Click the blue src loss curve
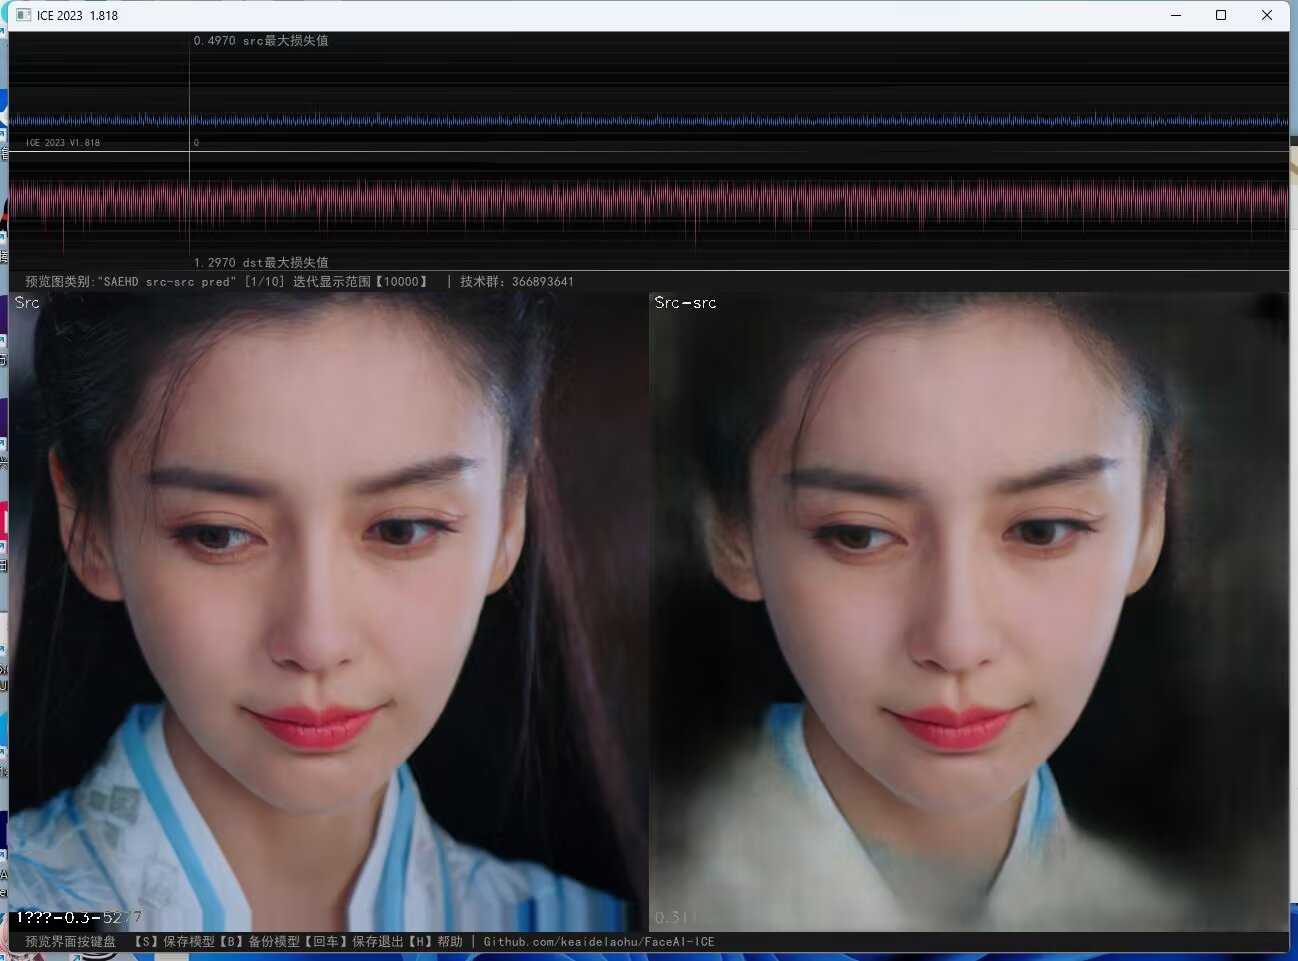The height and width of the screenshot is (961, 1298). point(700,121)
